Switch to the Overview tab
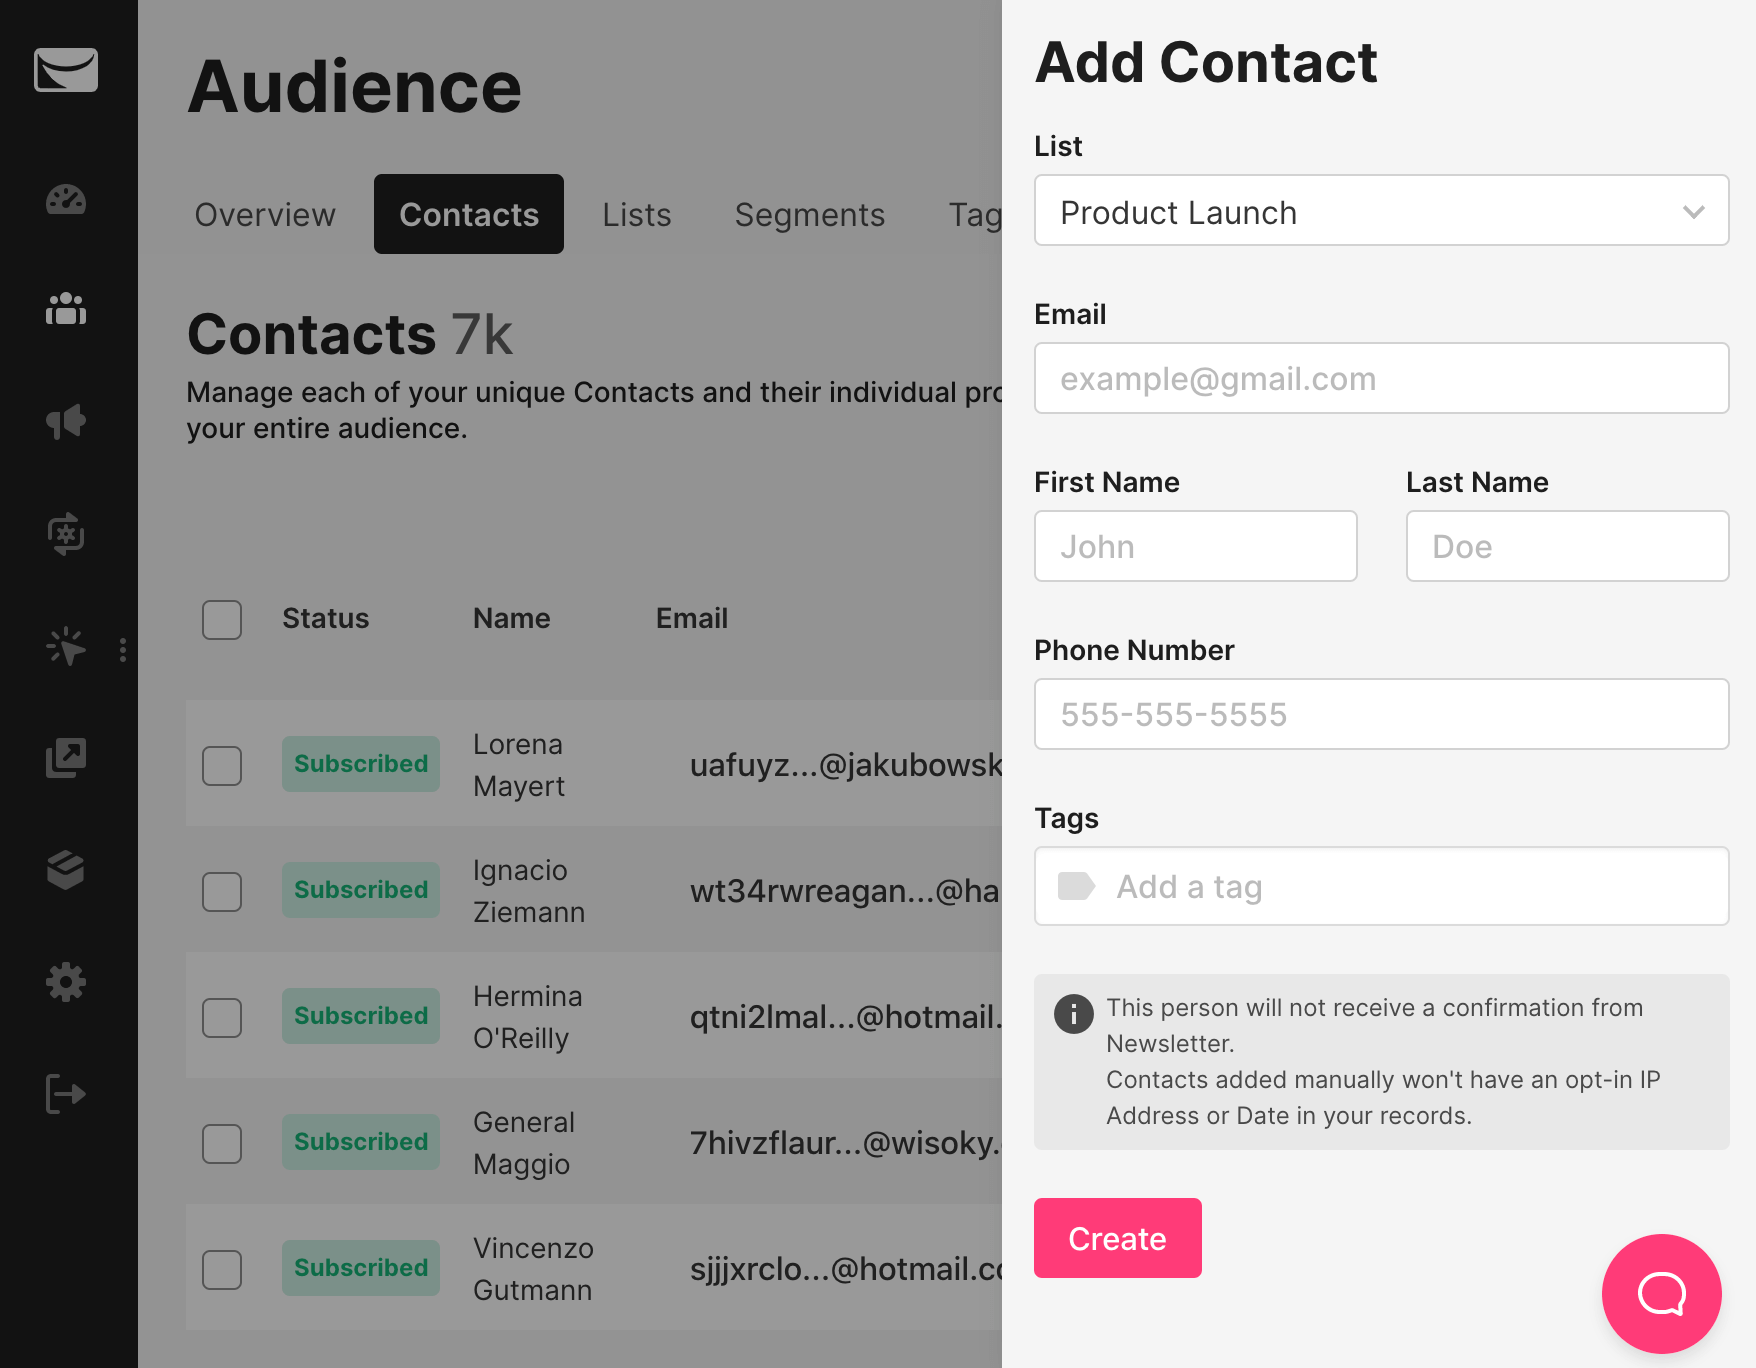This screenshot has width=1756, height=1368. tap(265, 215)
